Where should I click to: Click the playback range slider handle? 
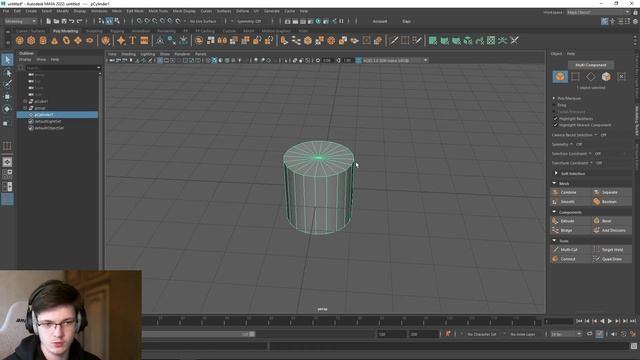(x=252, y=334)
